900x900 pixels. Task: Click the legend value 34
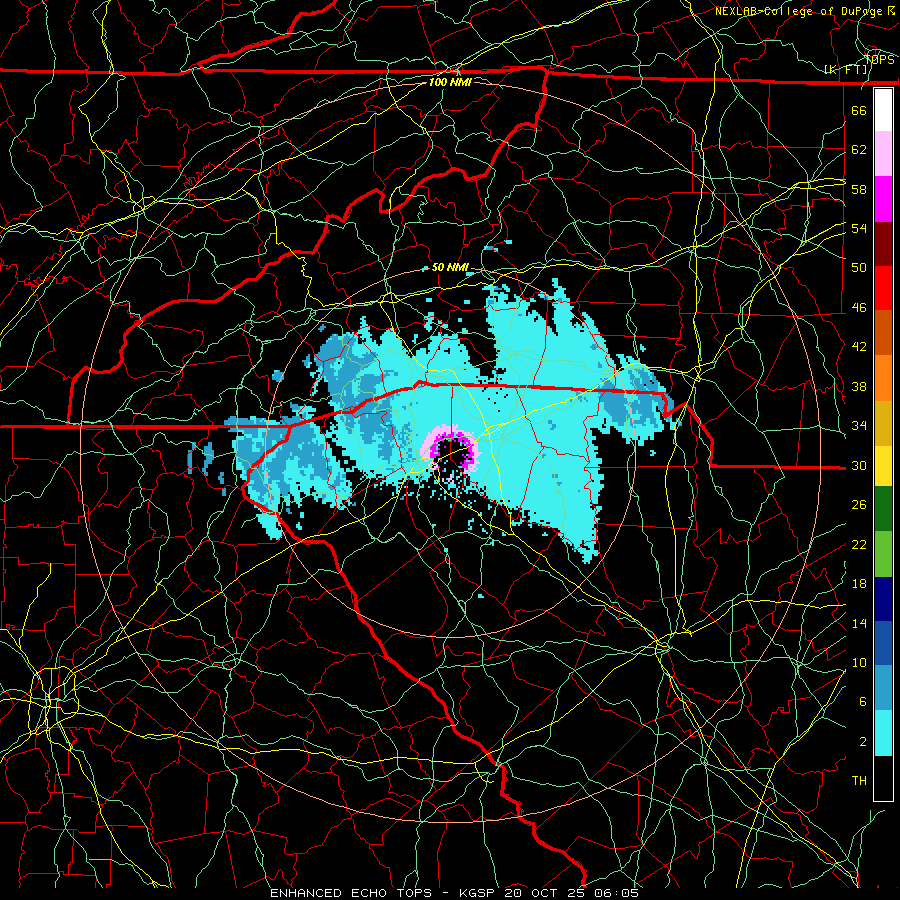click(x=859, y=426)
